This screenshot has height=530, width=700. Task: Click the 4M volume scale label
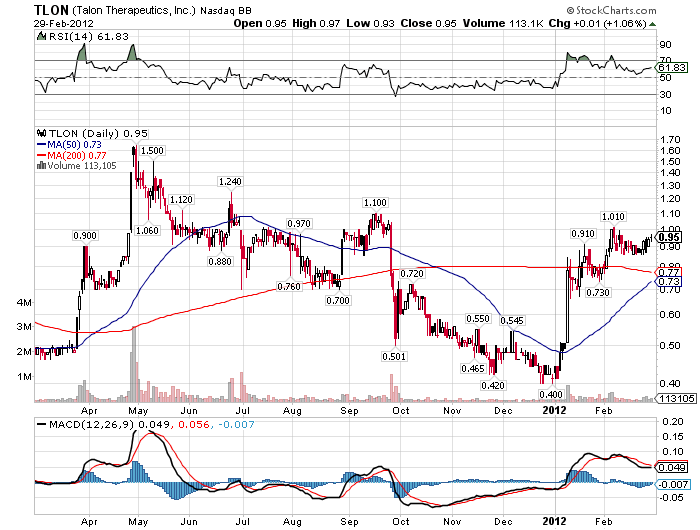coord(25,303)
